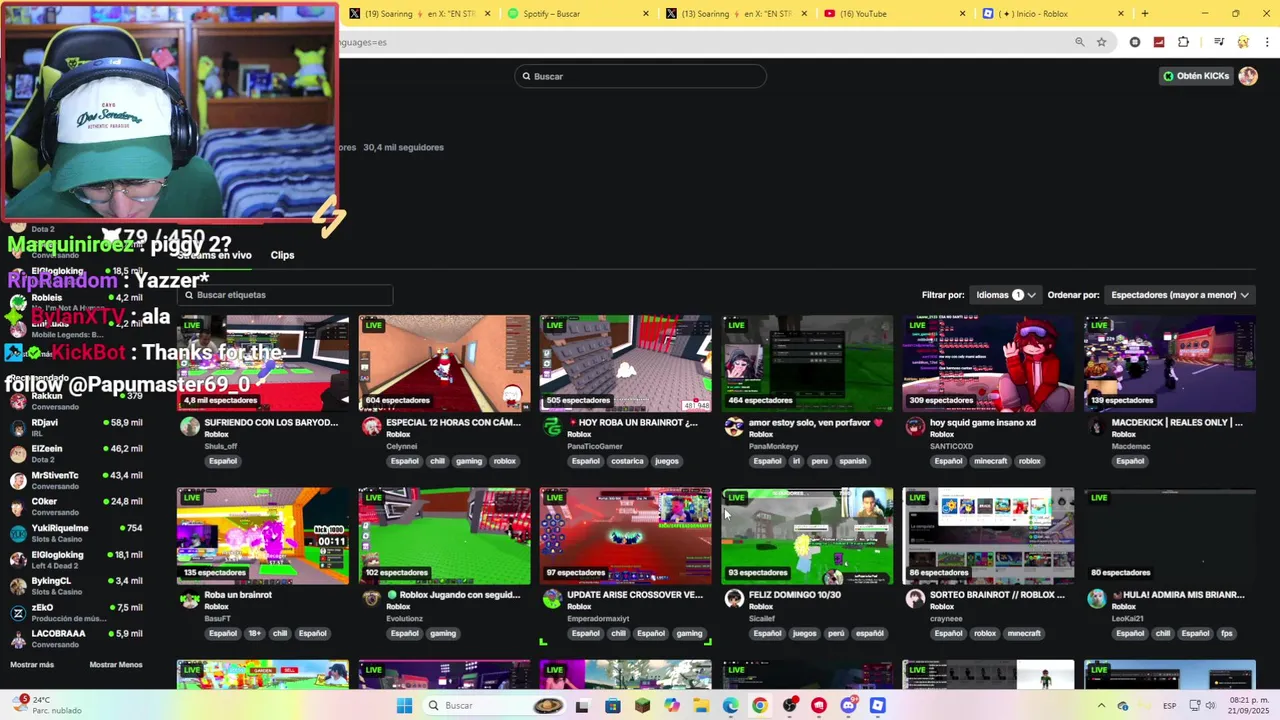
Task: Open the SUFRIENDO CON LOS BARYOD stream thumbnail
Action: (263, 363)
